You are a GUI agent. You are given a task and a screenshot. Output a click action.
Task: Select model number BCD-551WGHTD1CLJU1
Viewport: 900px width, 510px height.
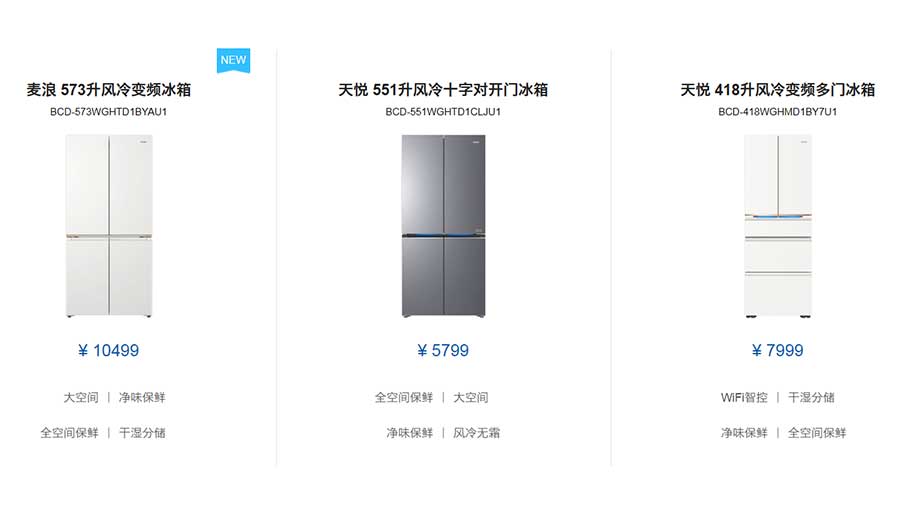(x=443, y=112)
